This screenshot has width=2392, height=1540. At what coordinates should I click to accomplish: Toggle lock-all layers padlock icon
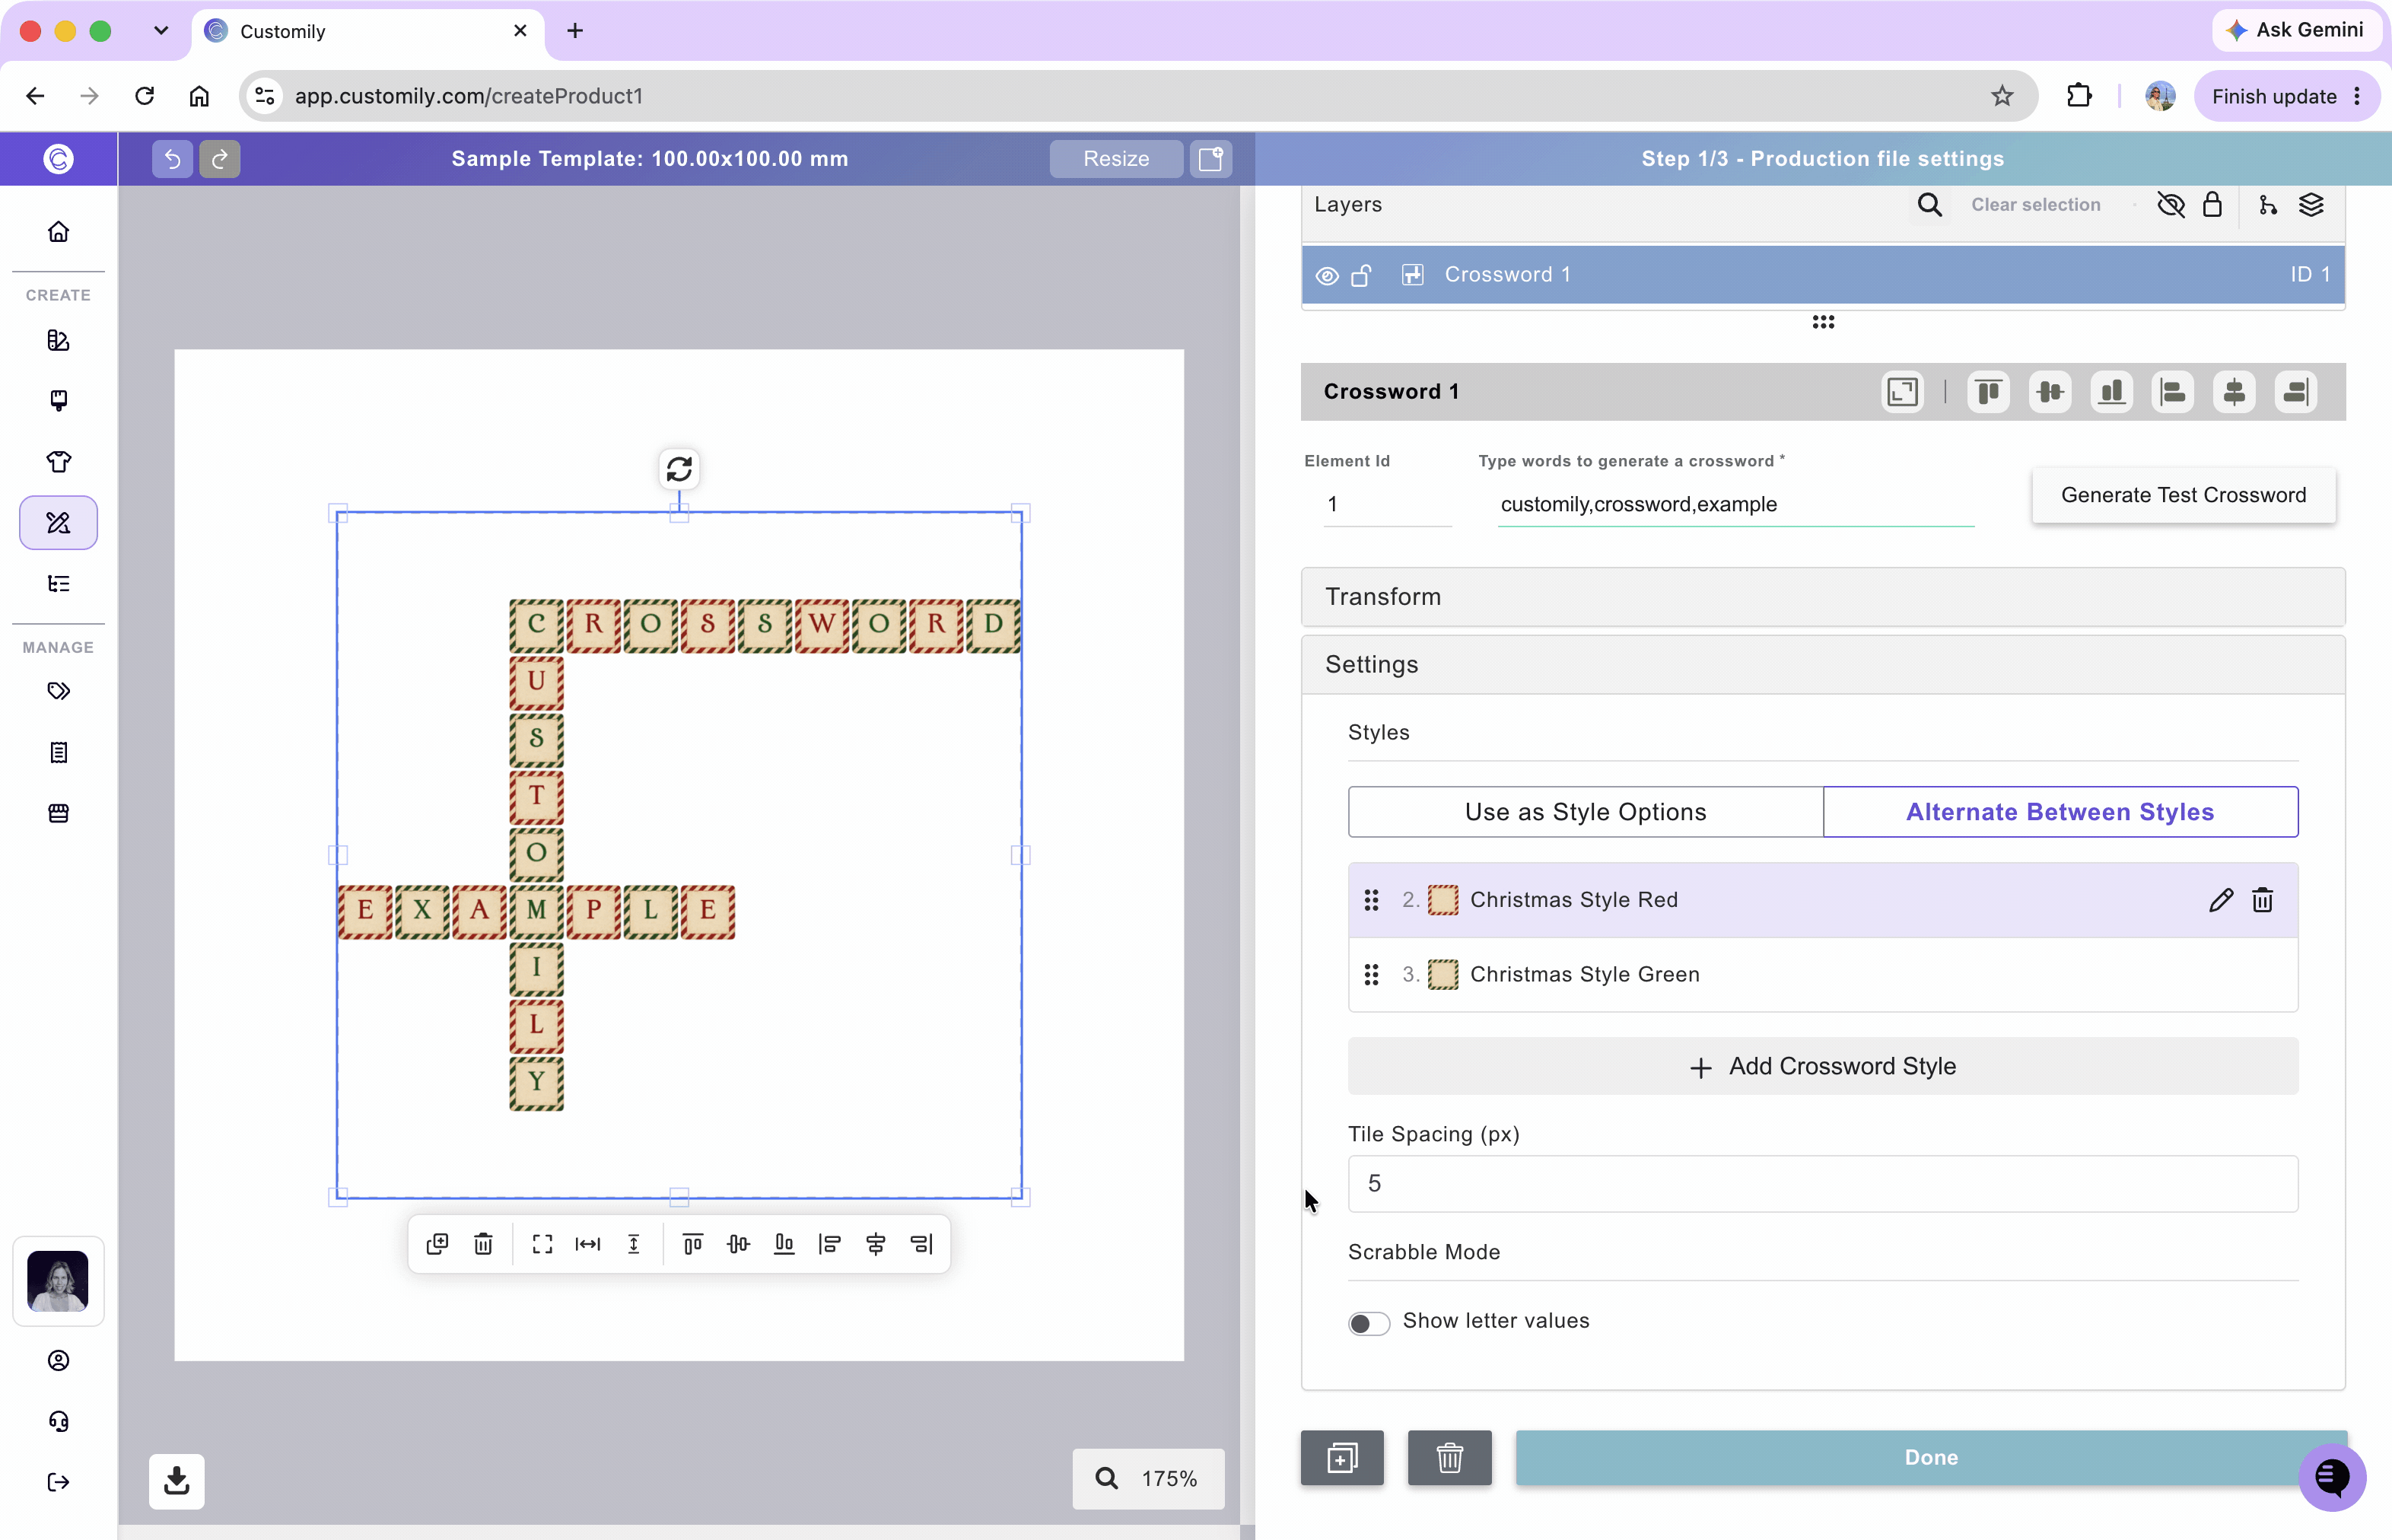[x=2212, y=205]
